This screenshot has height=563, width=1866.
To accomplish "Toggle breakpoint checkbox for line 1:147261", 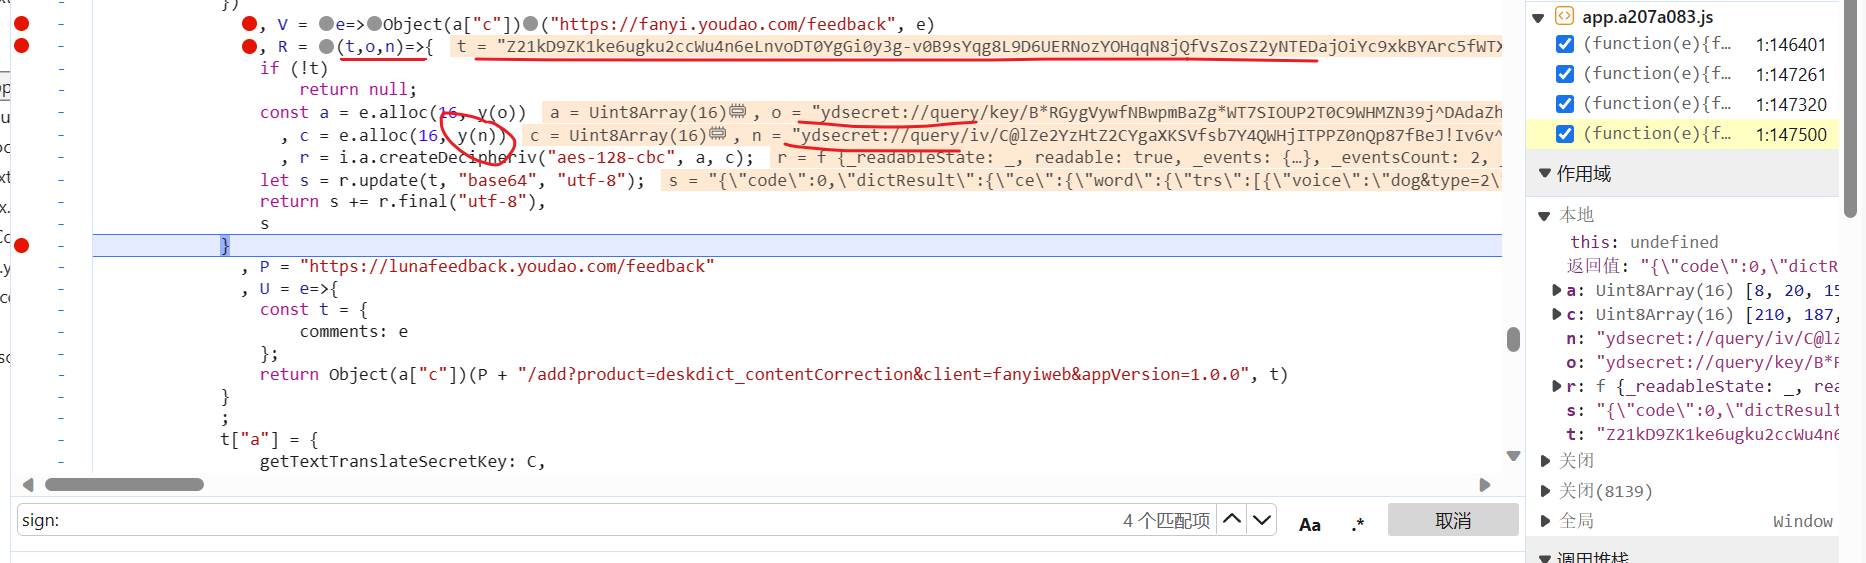I will click(1565, 74).
